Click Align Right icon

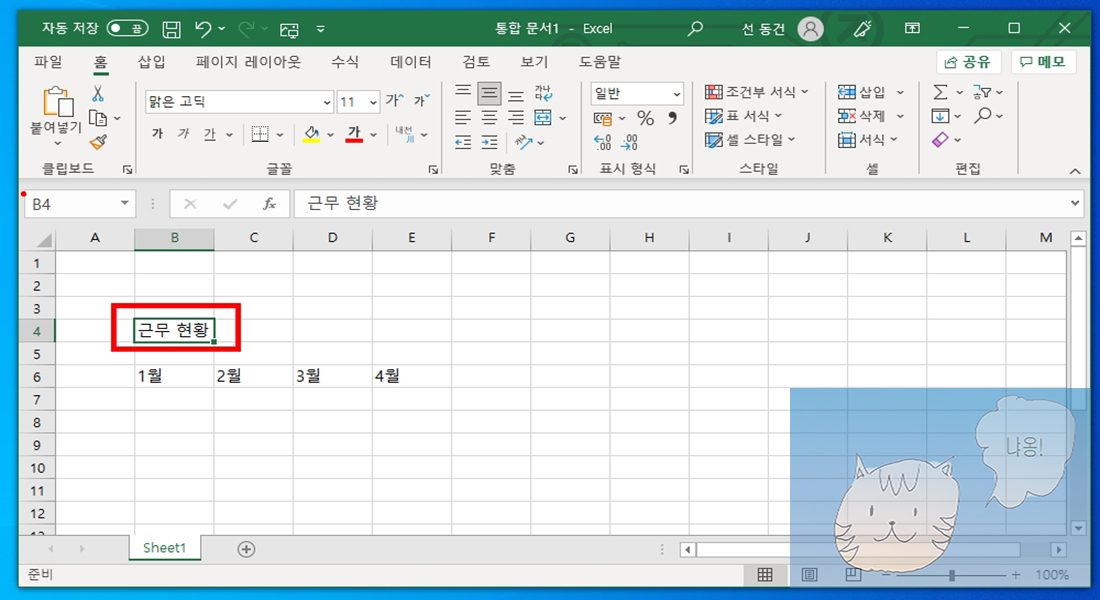[x=516, y=118]
